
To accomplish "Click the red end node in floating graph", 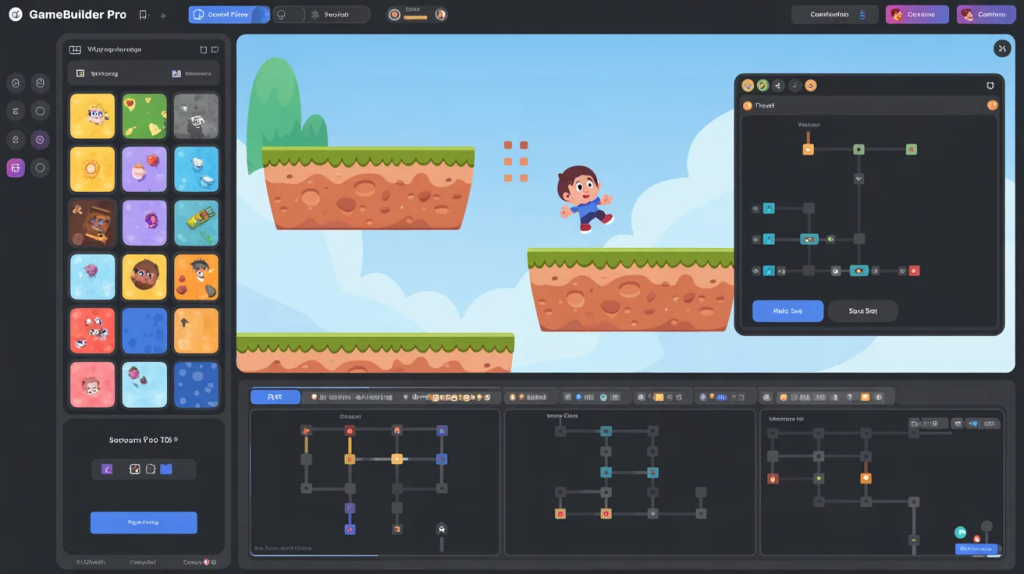I will tap(913, 270).
